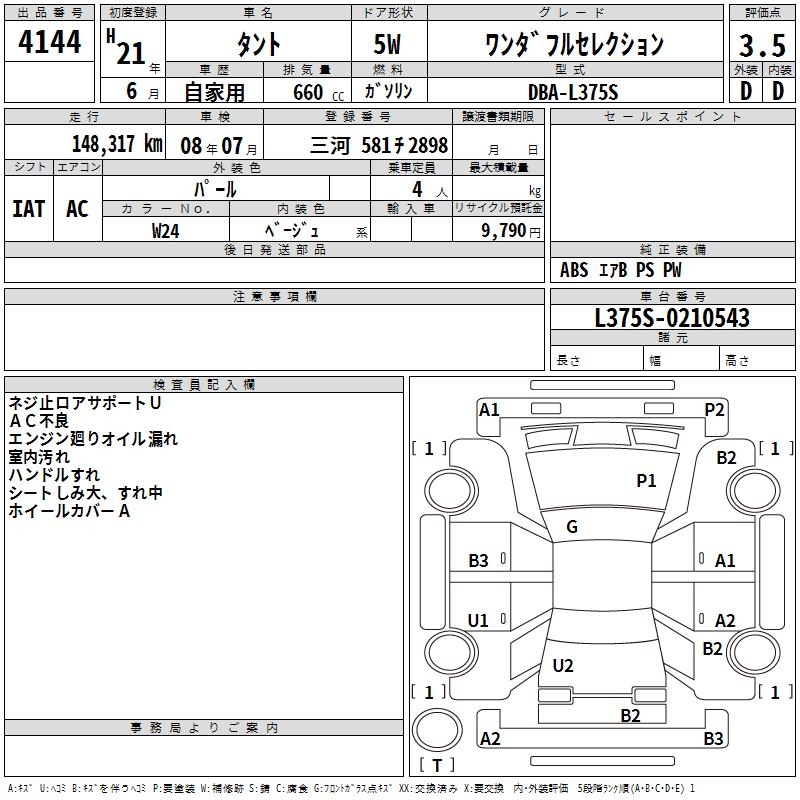Click the spare tire circle labeled T
800x800 pixels.
437,730
